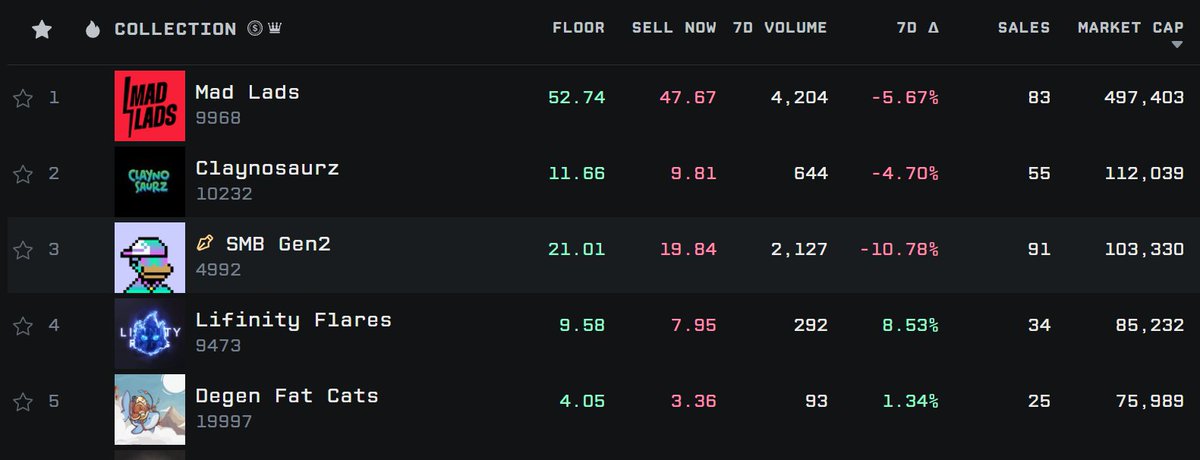Click the descending sort arrow under MARKET CAP
Screen dimensions: 1200x460
[x=1176, y=47]
